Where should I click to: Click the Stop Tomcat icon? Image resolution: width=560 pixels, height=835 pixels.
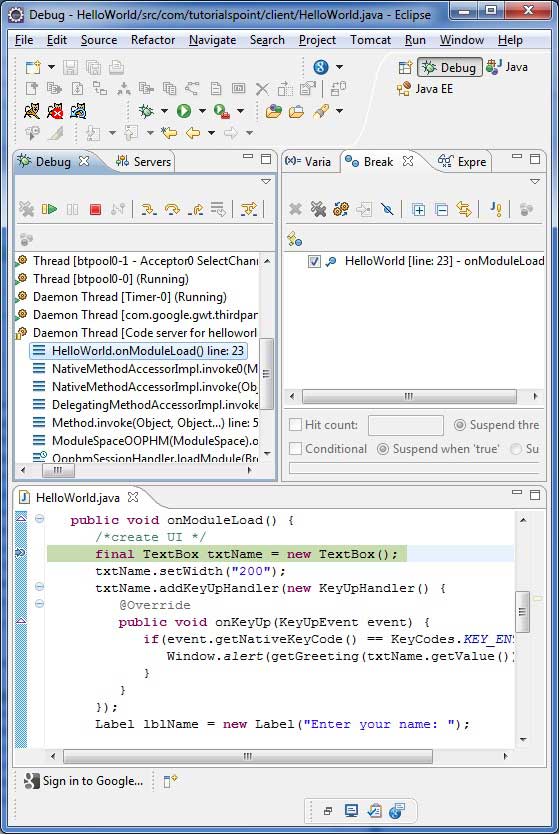pyautogui.click(x=55, y=111)
